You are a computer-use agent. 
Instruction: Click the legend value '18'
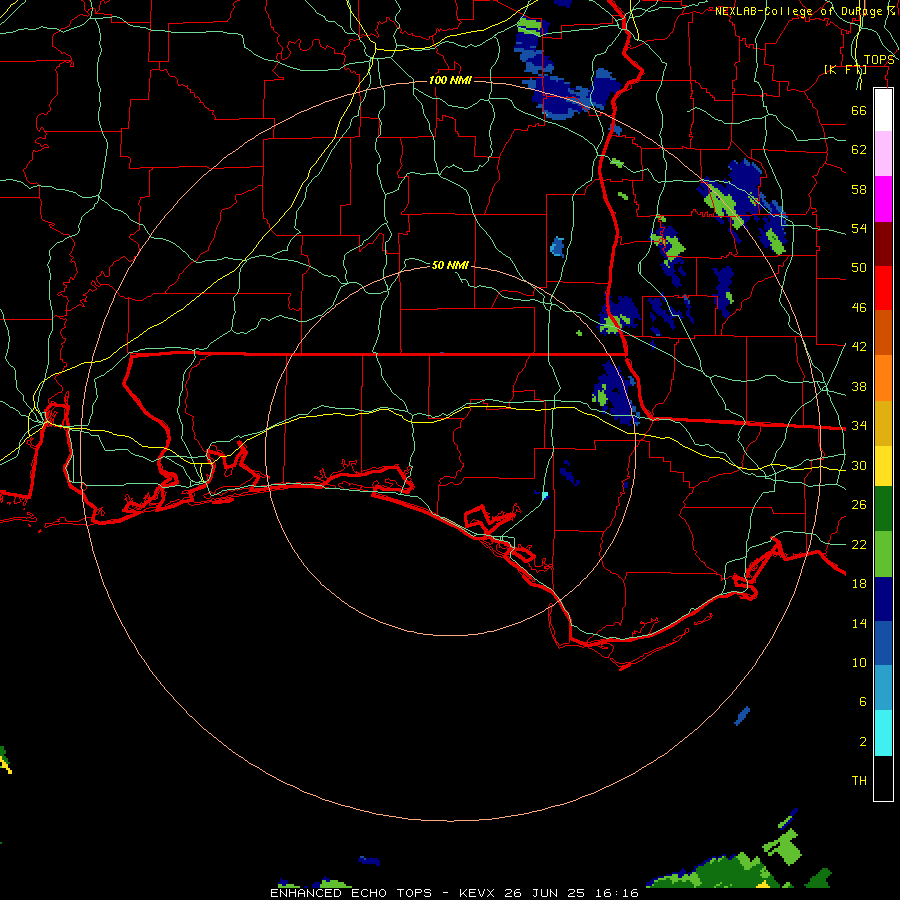coord(859,584)
